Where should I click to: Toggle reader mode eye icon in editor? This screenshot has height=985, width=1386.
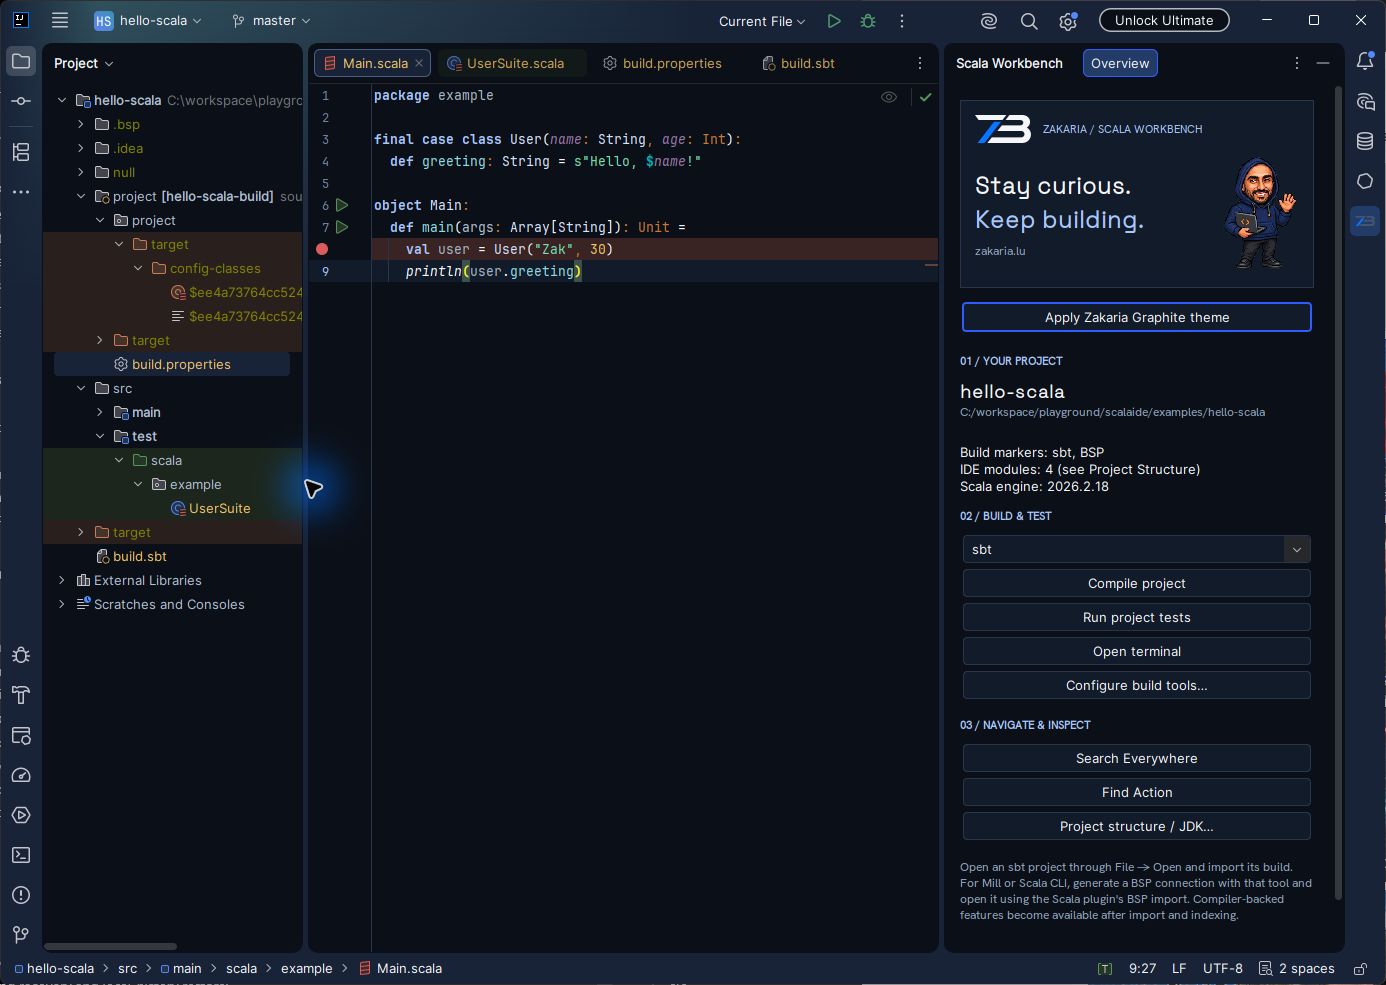[x=889, y=97]
